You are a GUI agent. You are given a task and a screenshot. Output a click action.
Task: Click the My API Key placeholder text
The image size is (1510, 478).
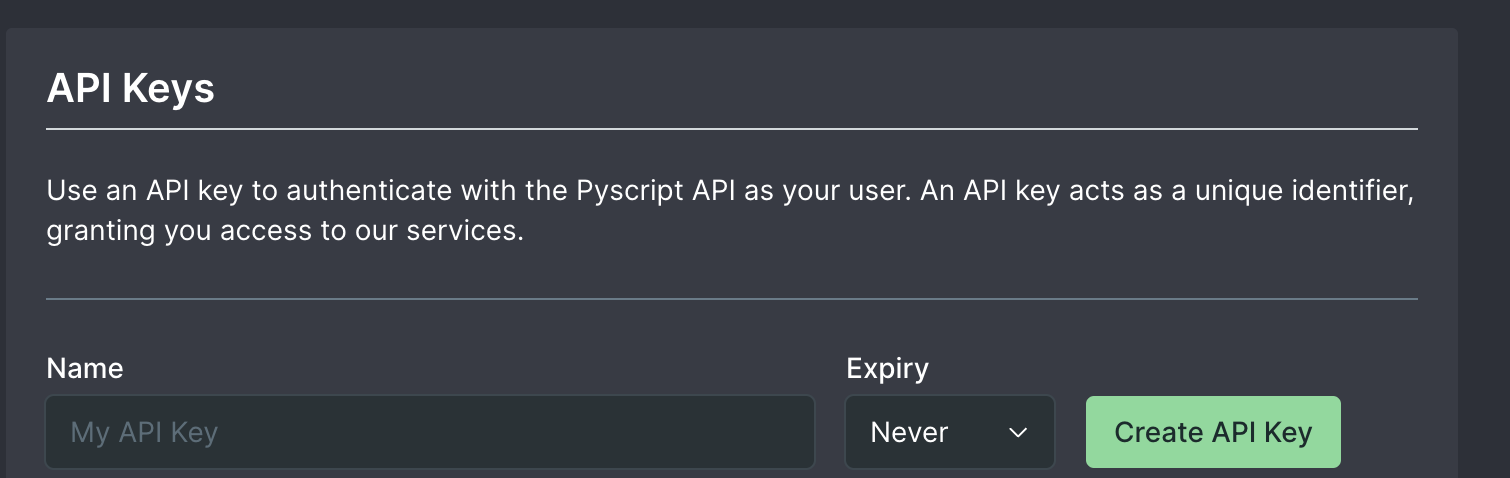144,433
